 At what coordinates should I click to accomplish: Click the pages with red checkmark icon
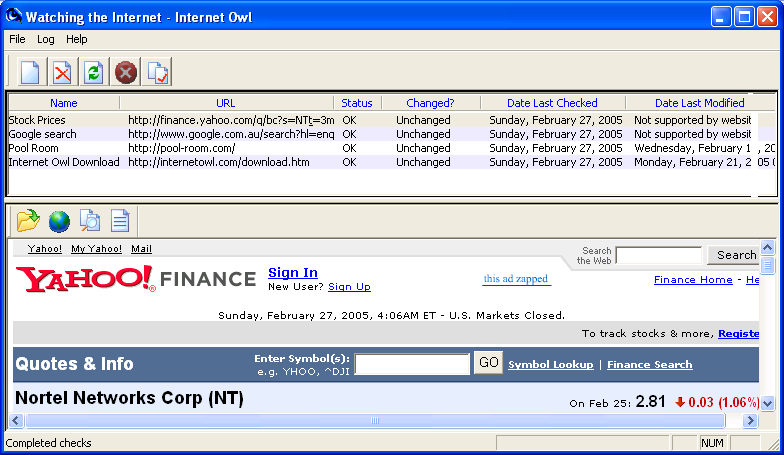click(158, 72)
